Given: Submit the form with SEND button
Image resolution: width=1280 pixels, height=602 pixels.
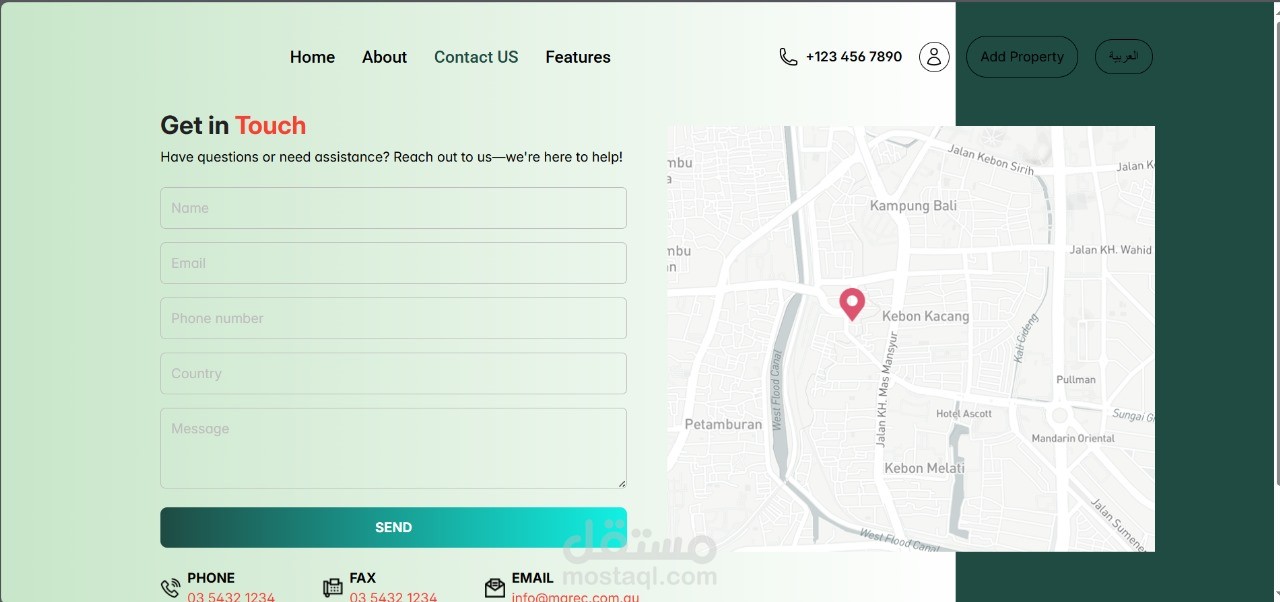Looking at the screenshot, I should [x=393, y=527].
